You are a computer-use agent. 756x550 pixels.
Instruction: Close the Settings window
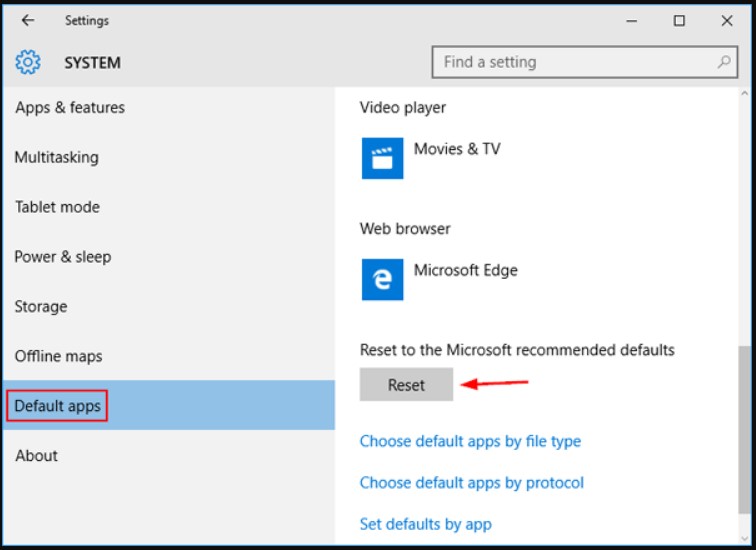click(x=727, y=21)
